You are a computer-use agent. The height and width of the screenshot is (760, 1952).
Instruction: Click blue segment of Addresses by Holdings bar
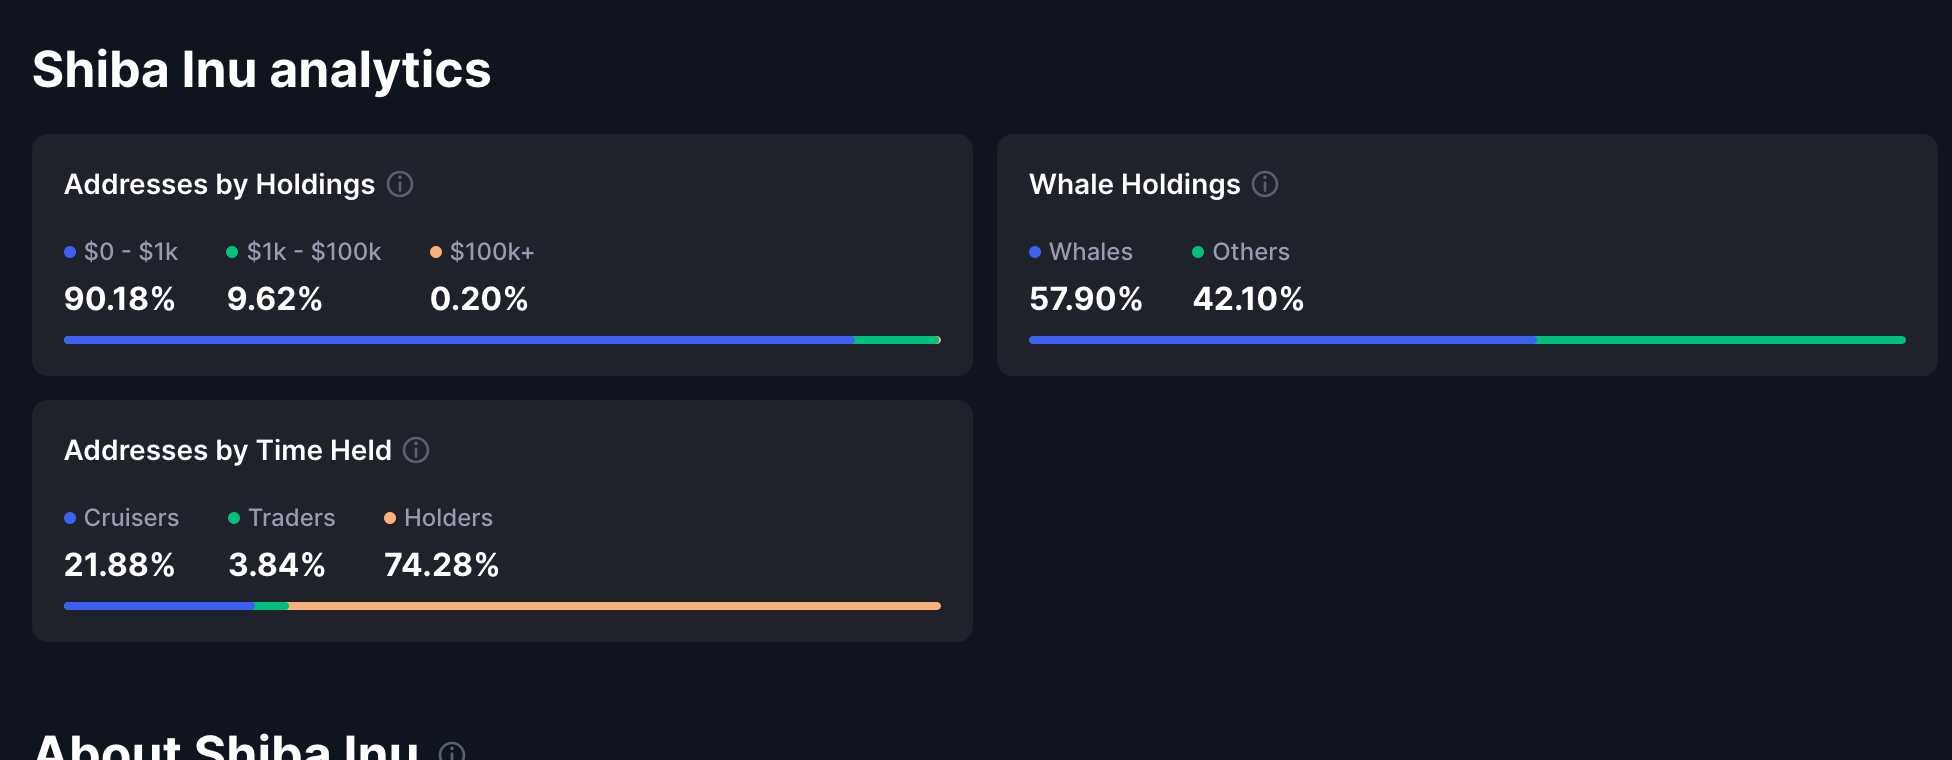[x=459, y=340]
